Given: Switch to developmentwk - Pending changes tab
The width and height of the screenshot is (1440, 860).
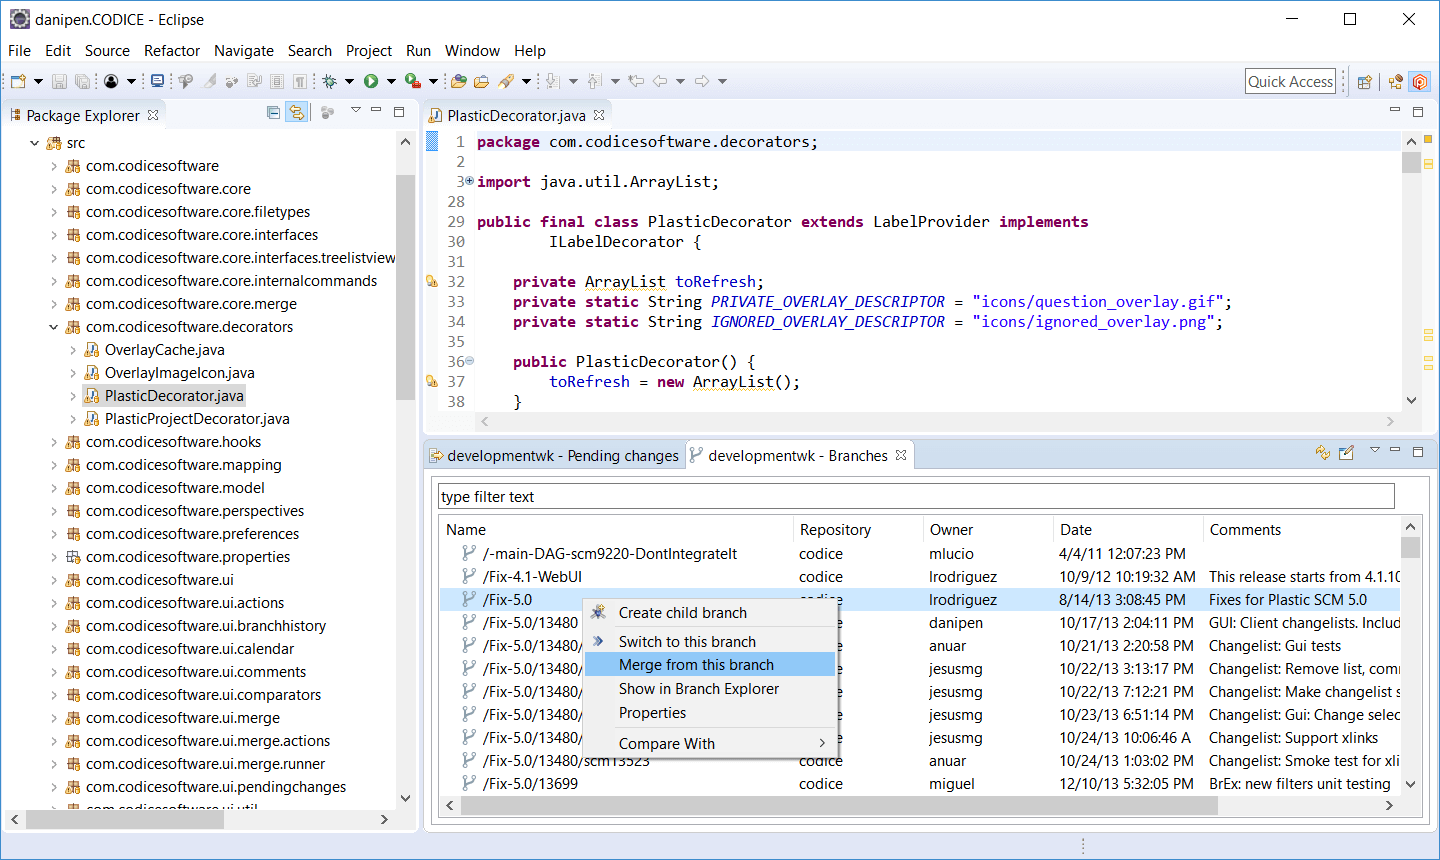Looking at the screenshot, I should coord(555,456).
